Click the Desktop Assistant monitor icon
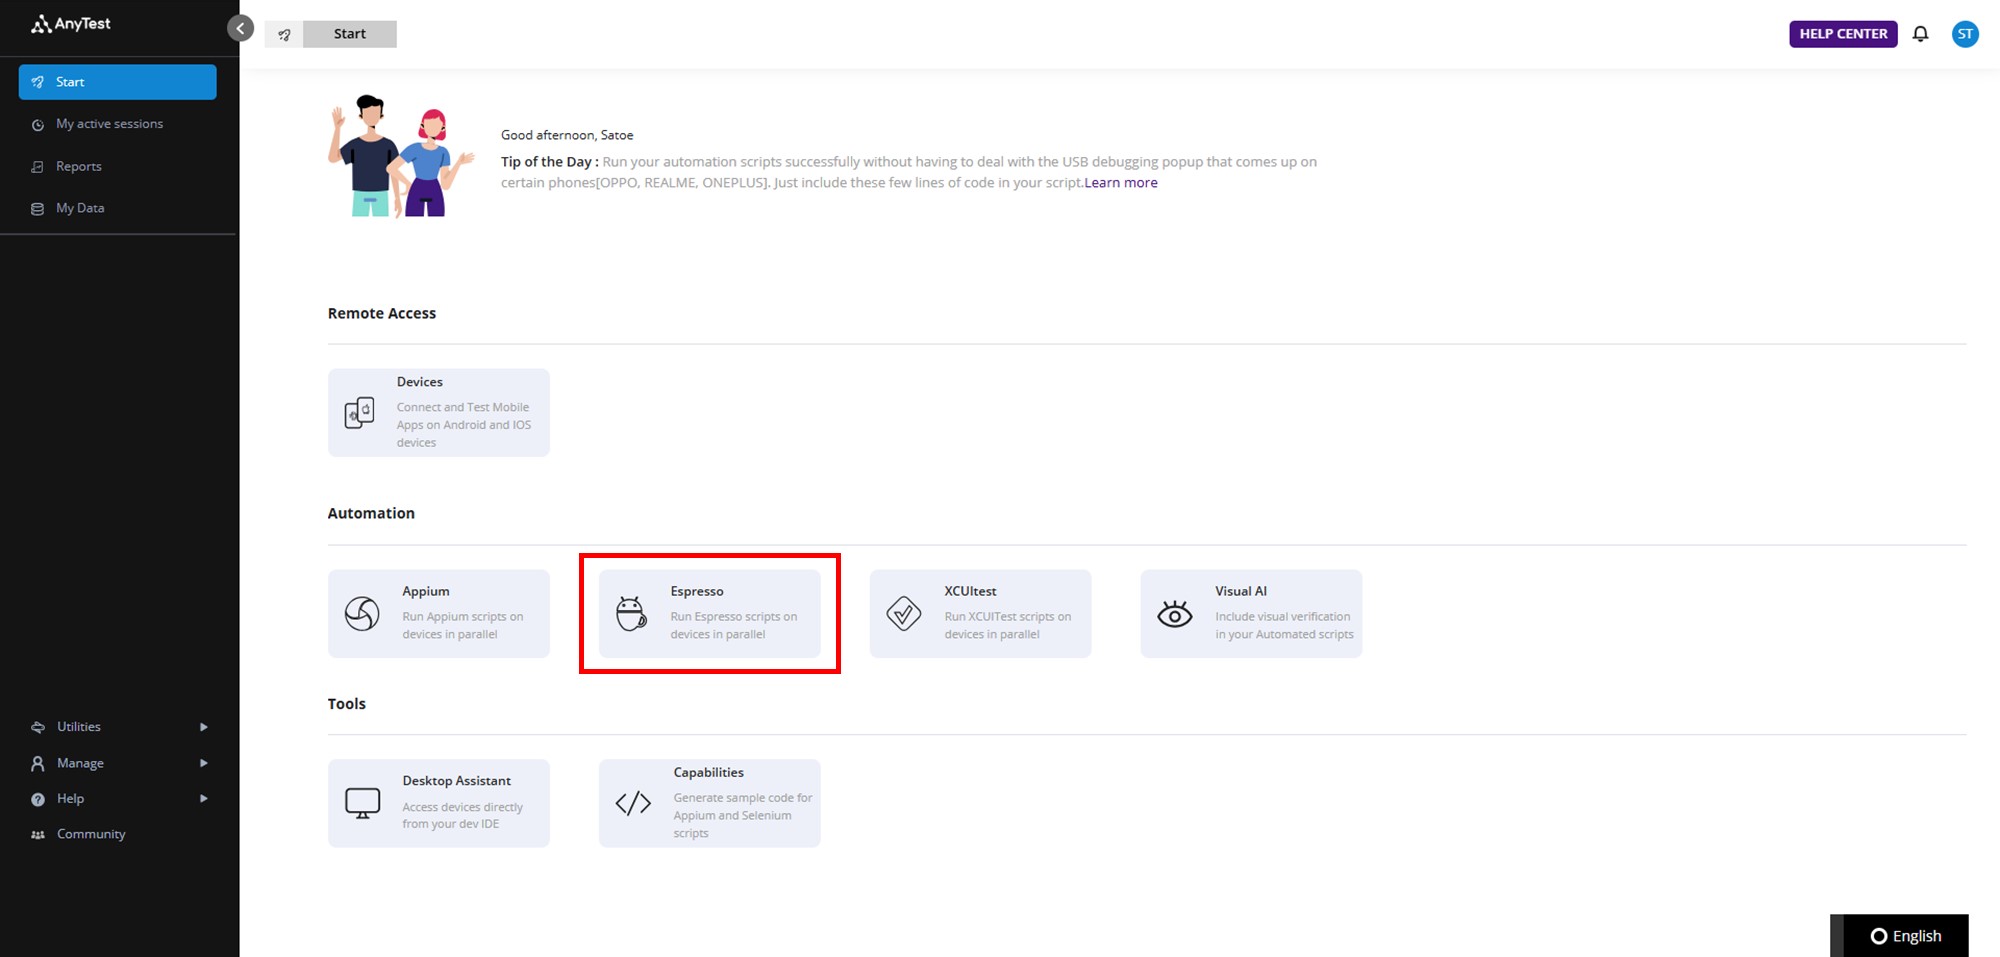Image resolution: width=2000 pixels, height=957 pixels. click(x=362, y=803)
